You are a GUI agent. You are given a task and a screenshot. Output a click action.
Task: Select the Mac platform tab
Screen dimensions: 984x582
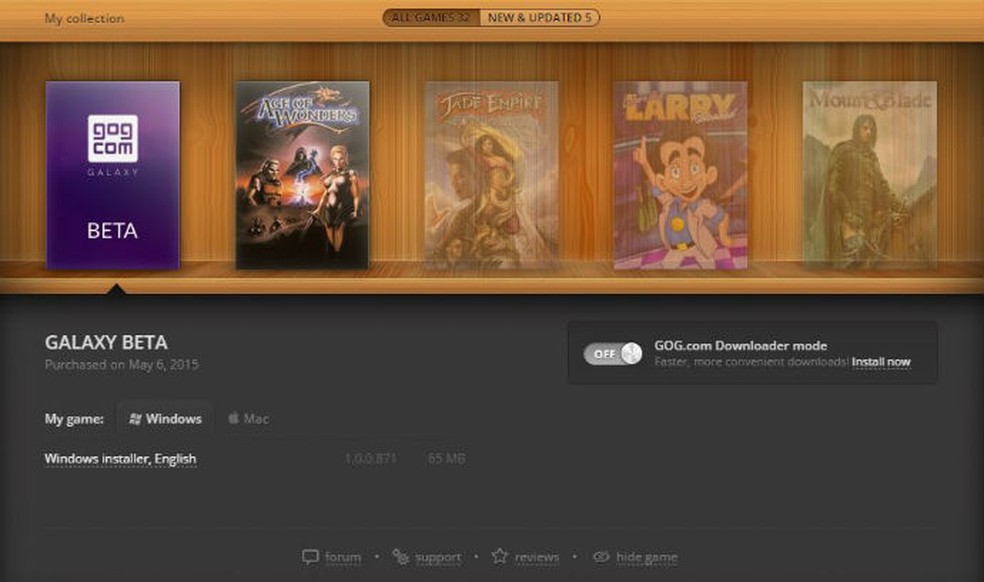click(x=249, y=419)
